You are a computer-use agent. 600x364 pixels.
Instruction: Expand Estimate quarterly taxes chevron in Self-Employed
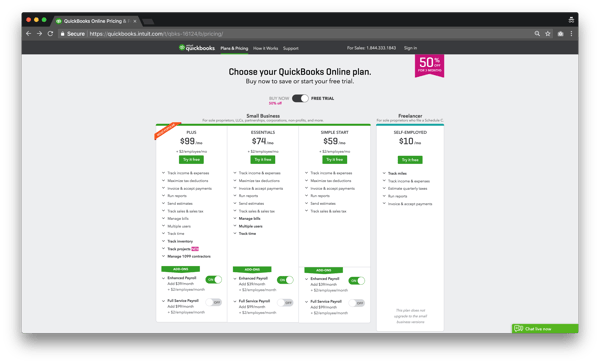tap(384, 188)
